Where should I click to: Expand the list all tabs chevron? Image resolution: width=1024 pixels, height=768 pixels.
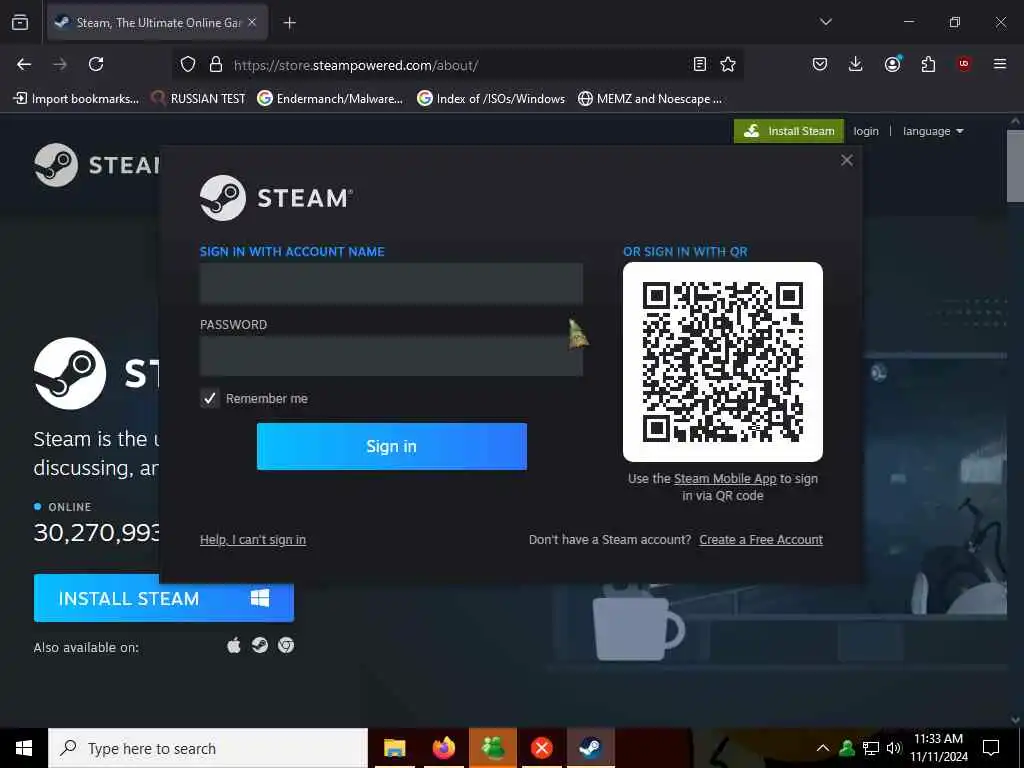[x=825, y=22]
